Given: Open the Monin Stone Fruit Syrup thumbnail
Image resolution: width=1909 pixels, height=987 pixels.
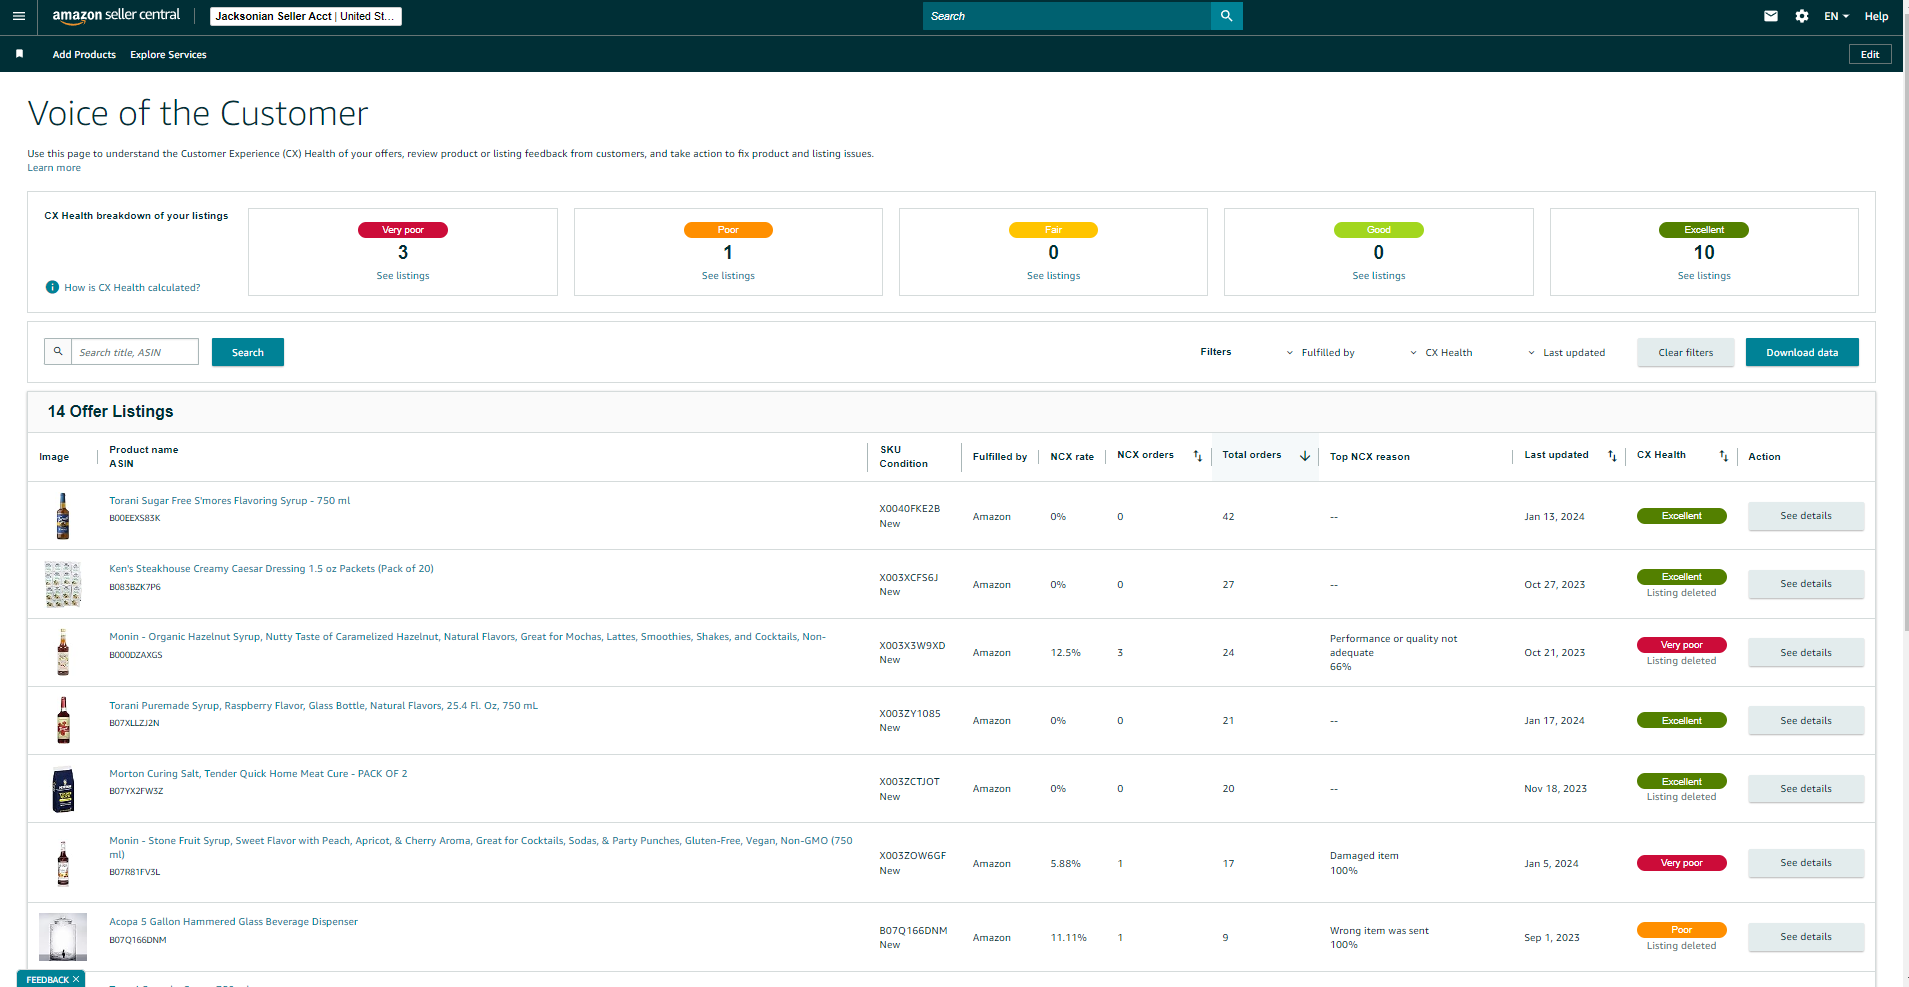Looking at the screenshot, I should tap(63, 863).
